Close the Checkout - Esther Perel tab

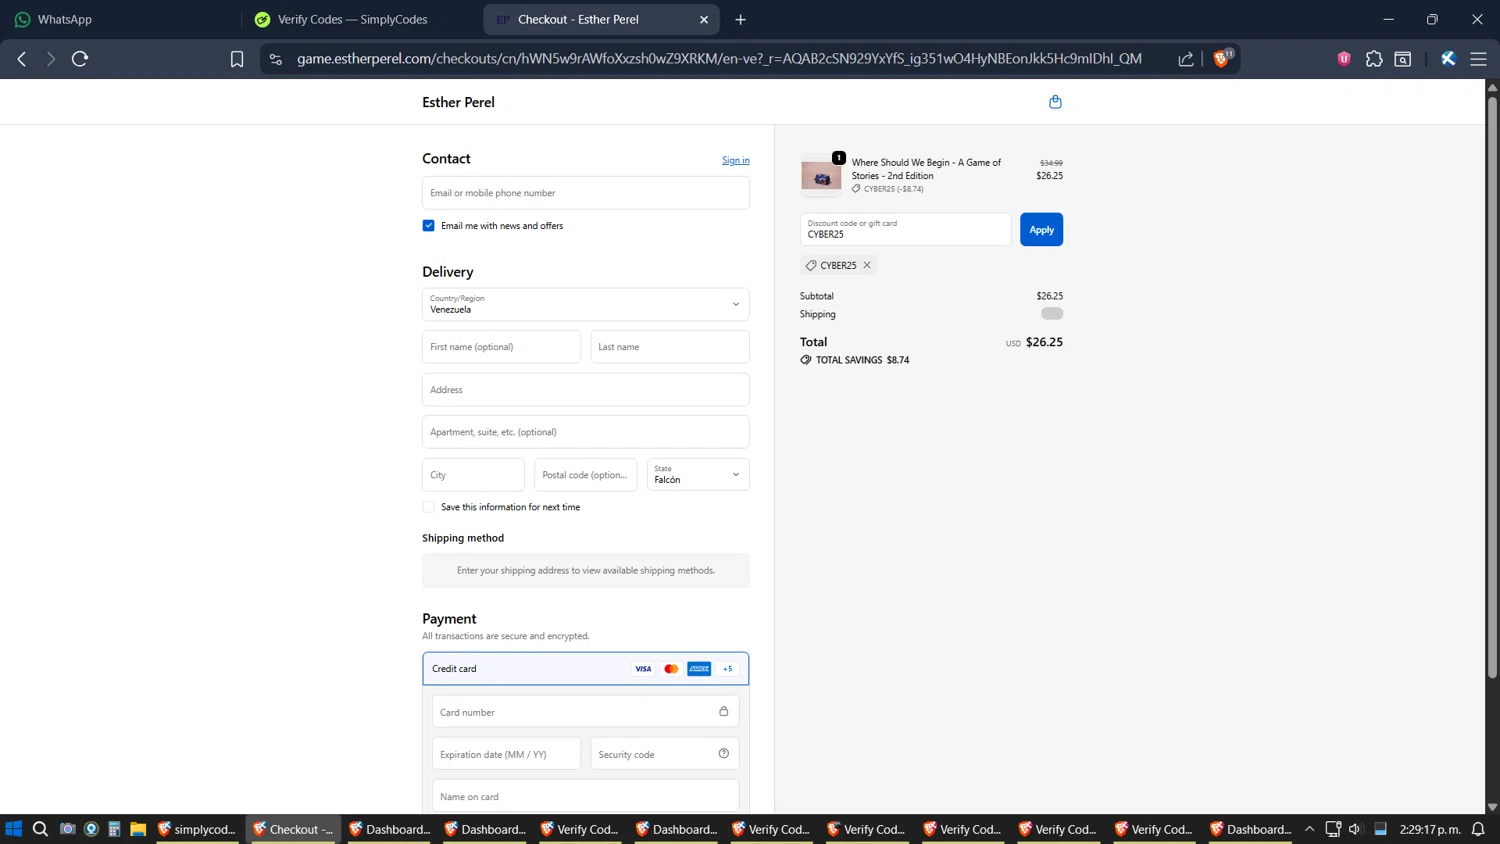(x=704, y=19)
